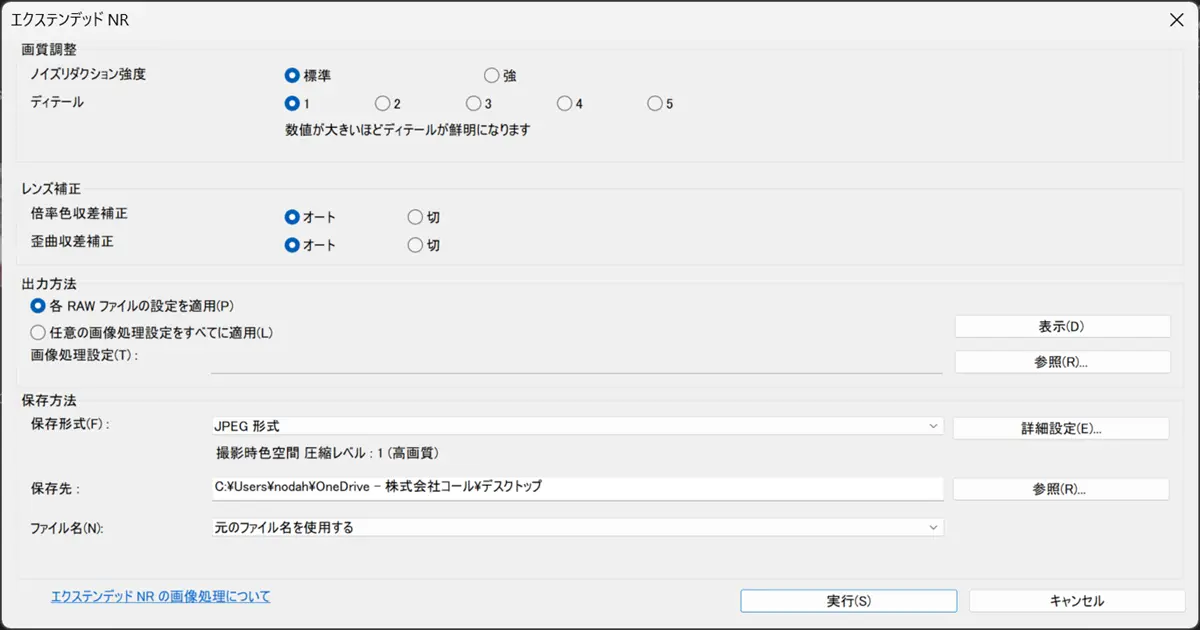Close the エクステンデッド NR dialog
The width and height of the screenshot is (1200, 630).
click(1176, 18)
